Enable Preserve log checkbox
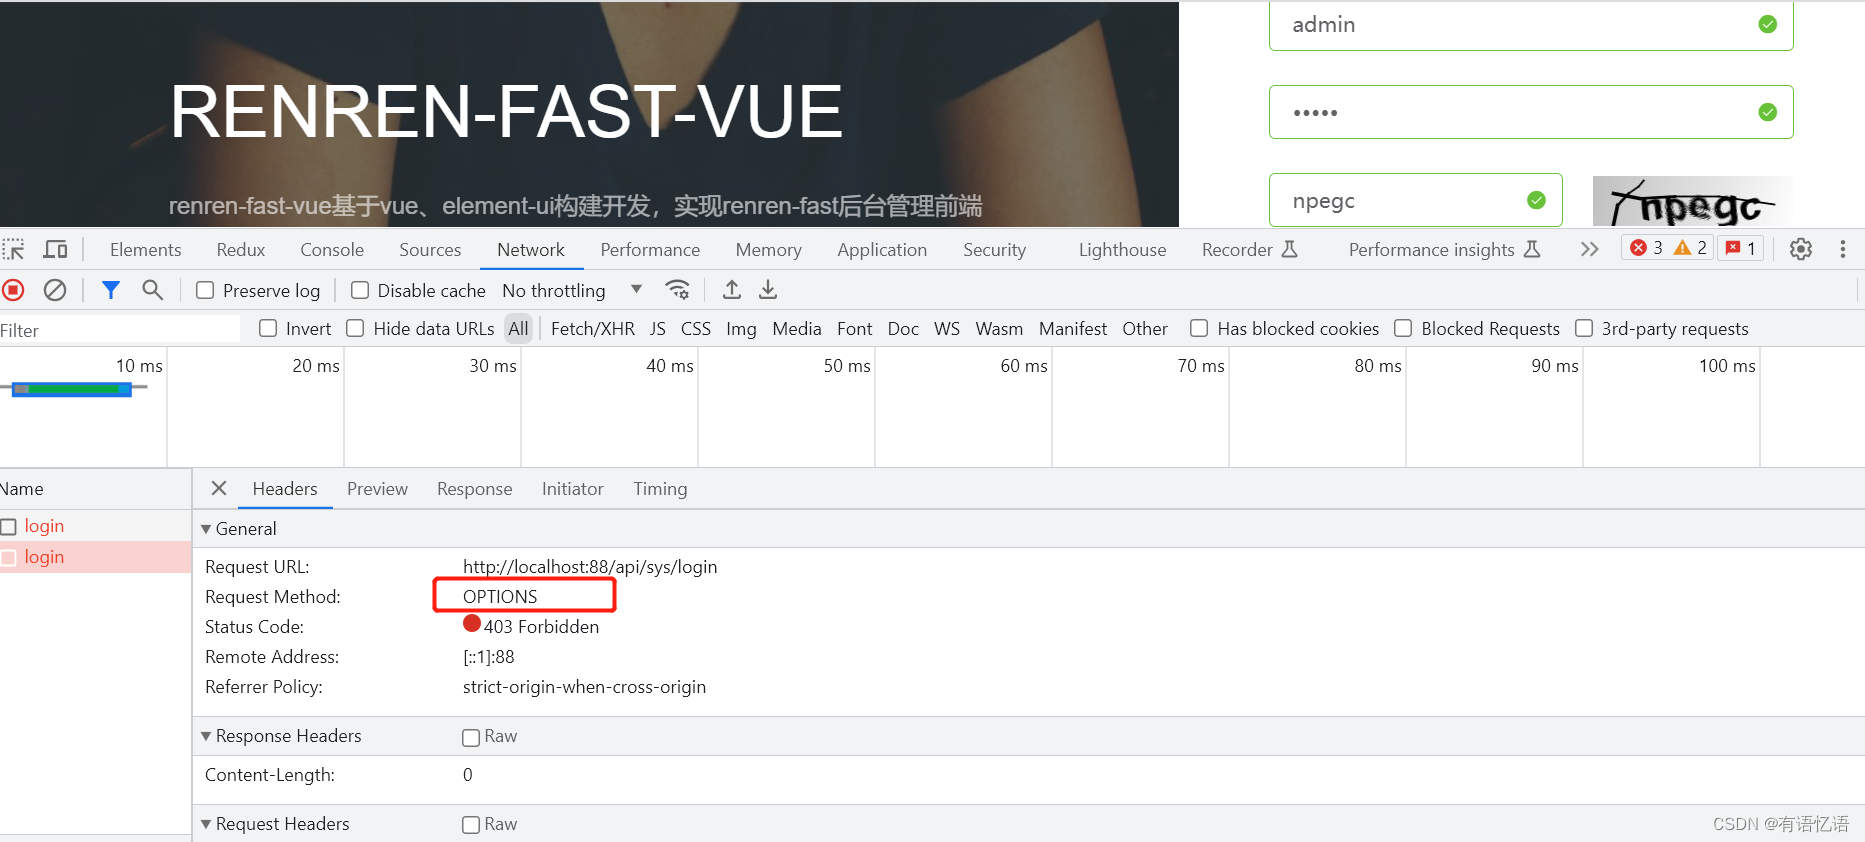Screen dimensions: 1865x842 [x=205, y=290]
